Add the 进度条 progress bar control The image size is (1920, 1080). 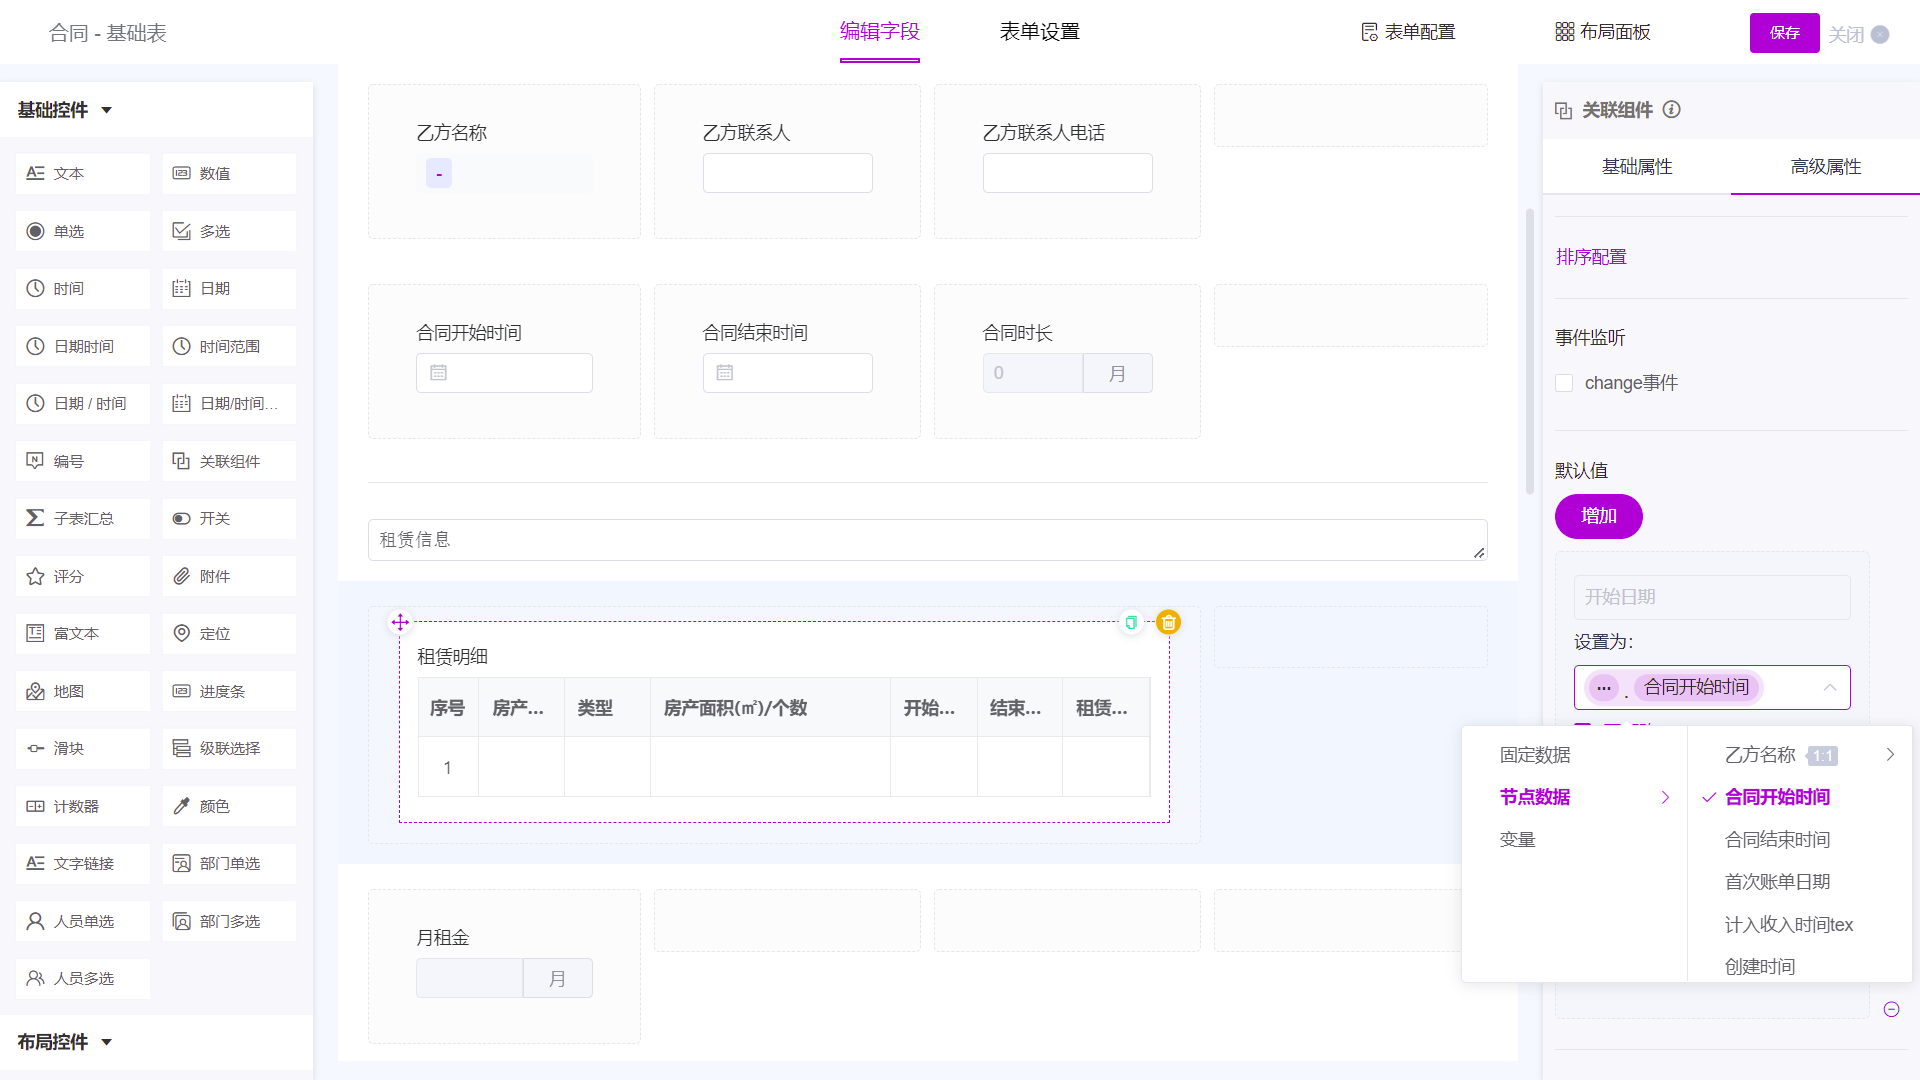point(229,692)
